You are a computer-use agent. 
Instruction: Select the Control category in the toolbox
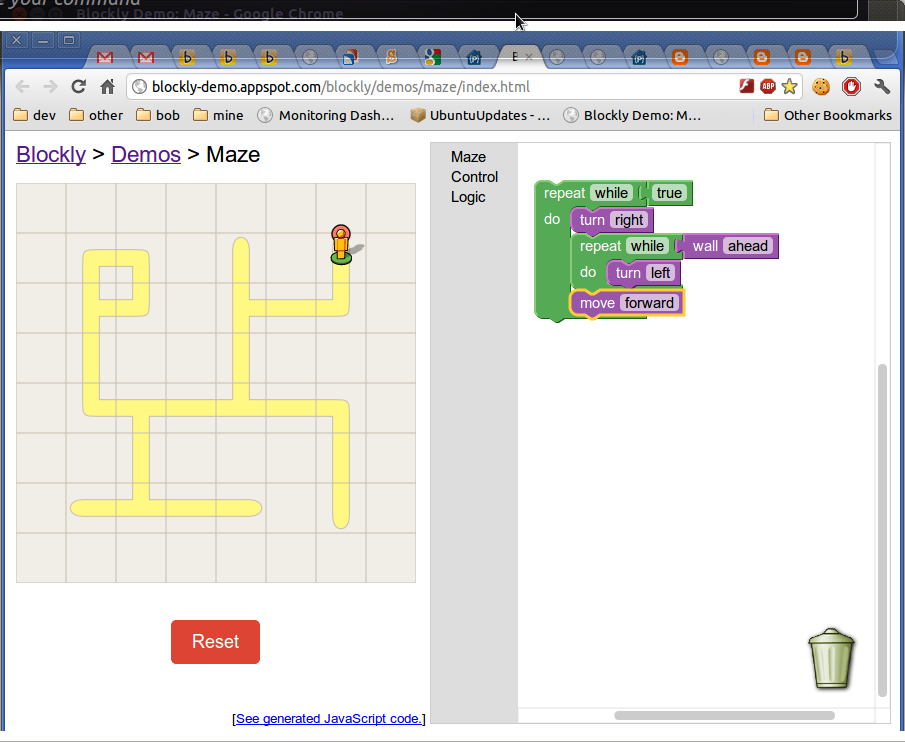(x=474, y=177)
